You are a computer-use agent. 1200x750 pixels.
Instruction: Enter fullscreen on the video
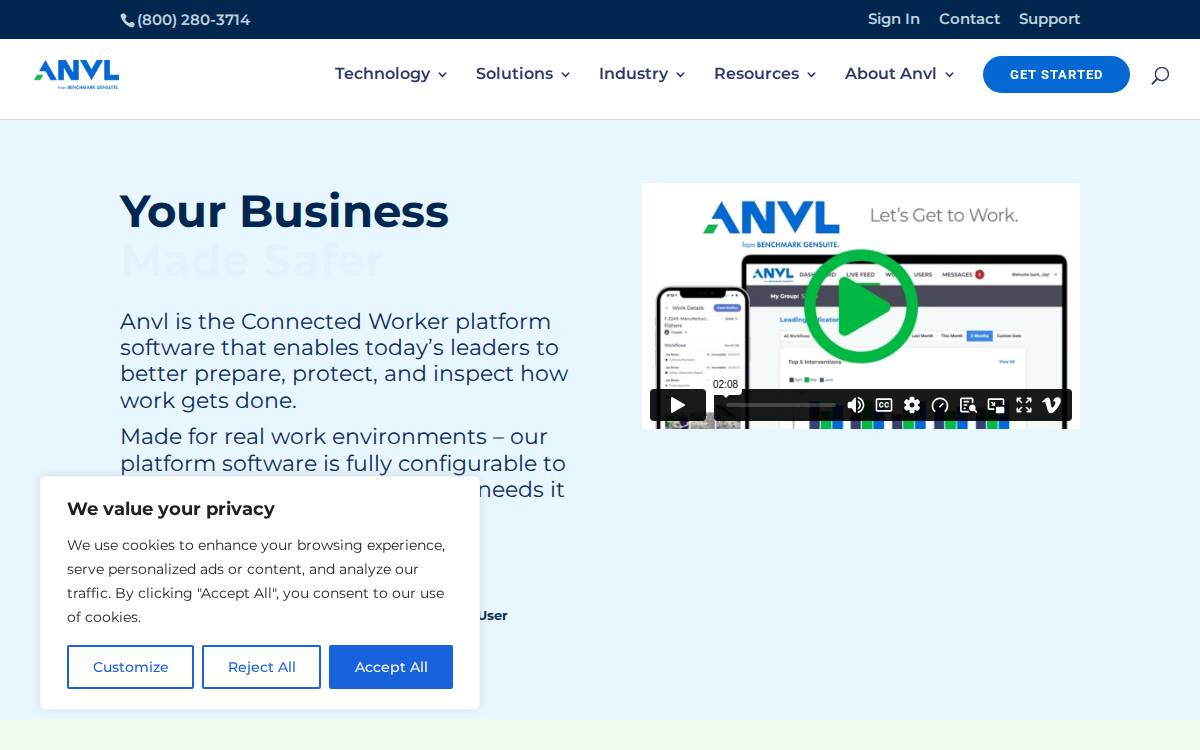[x=1024, y=405]
